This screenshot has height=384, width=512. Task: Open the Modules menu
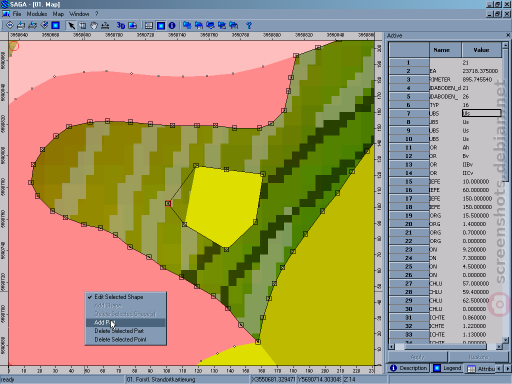[x=37, y=14]
